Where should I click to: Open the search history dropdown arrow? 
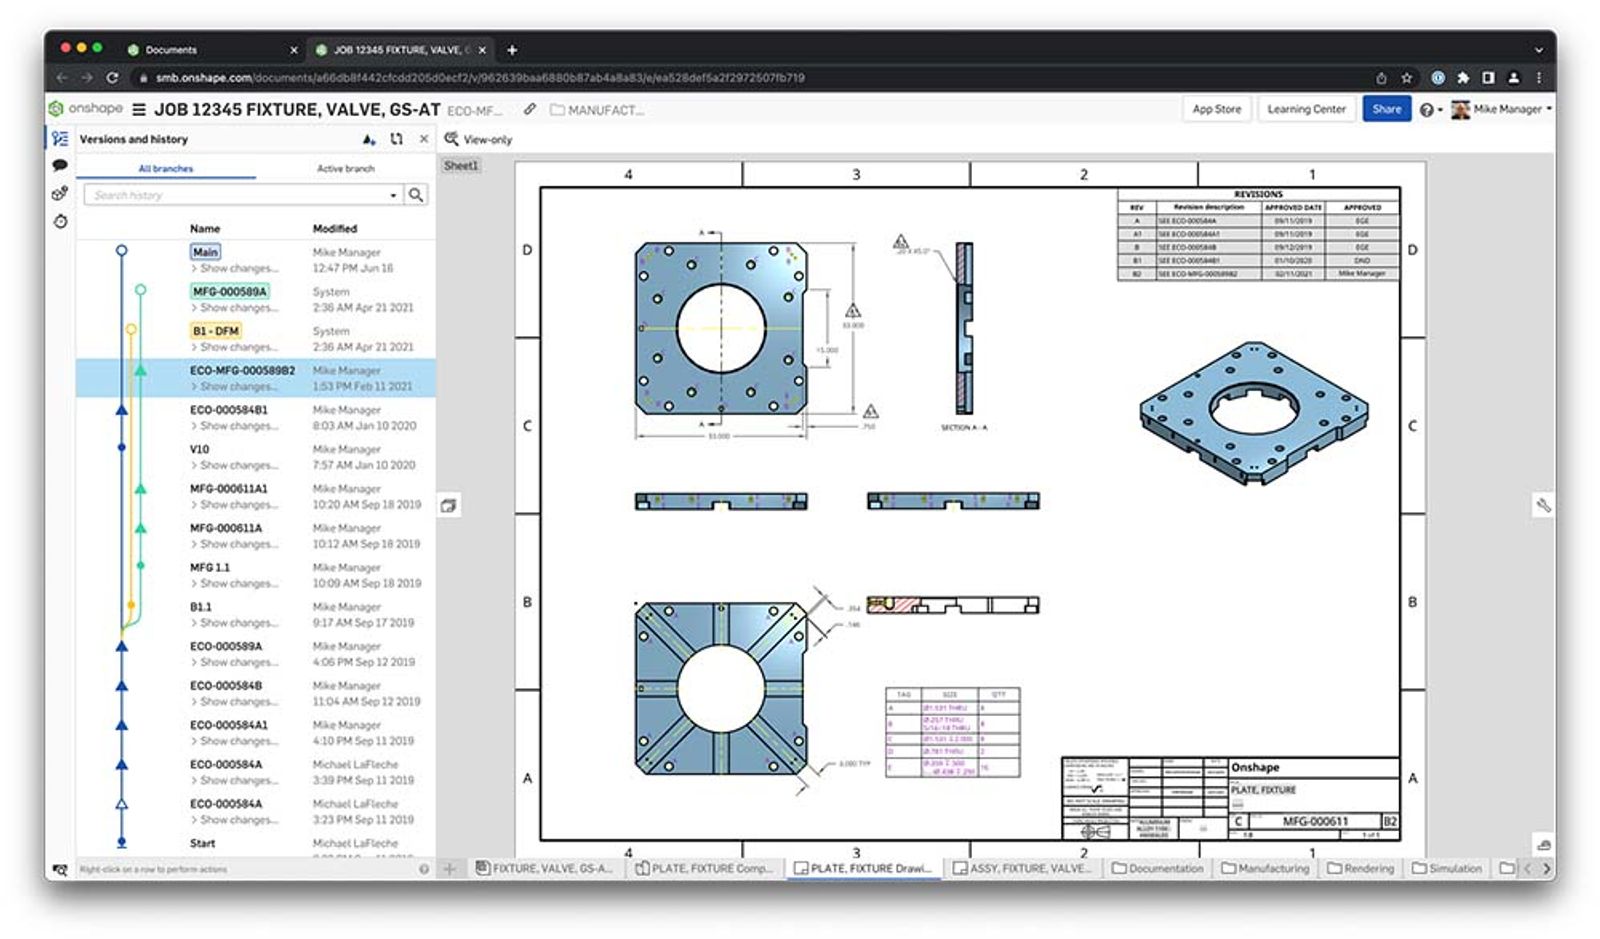[394, 195]
